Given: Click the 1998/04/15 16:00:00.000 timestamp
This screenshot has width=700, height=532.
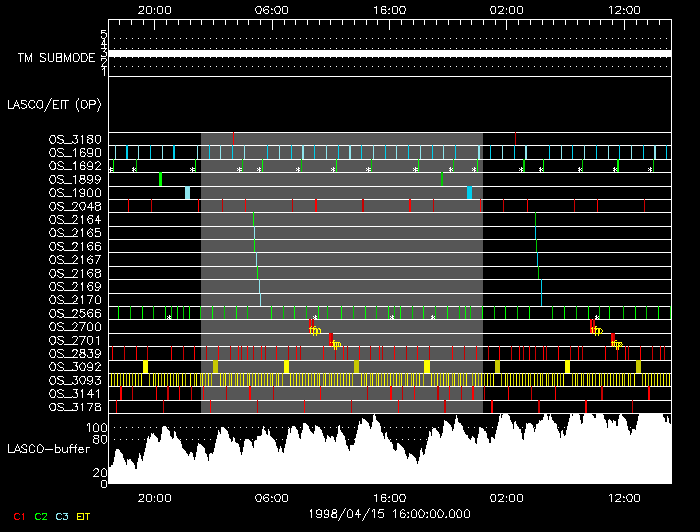Looking at the screenshot, I should [390, 514].
